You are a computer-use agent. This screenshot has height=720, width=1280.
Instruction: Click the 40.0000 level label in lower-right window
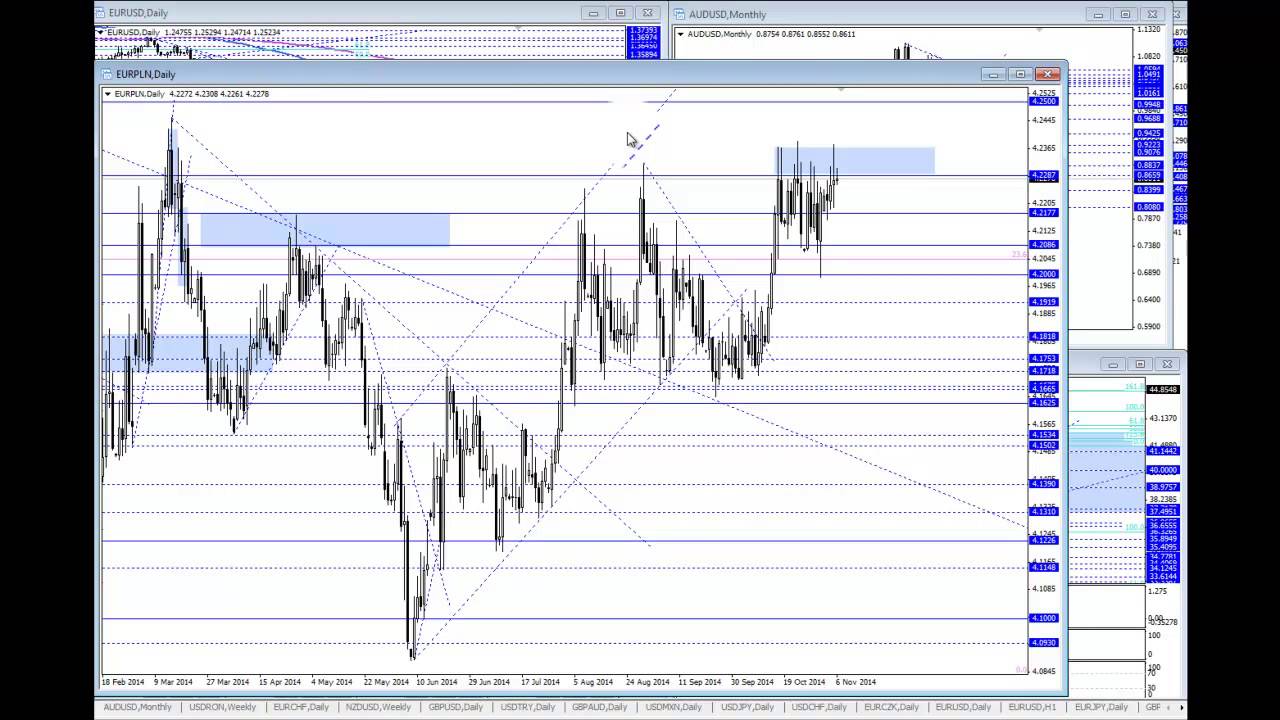point(1163,470)
